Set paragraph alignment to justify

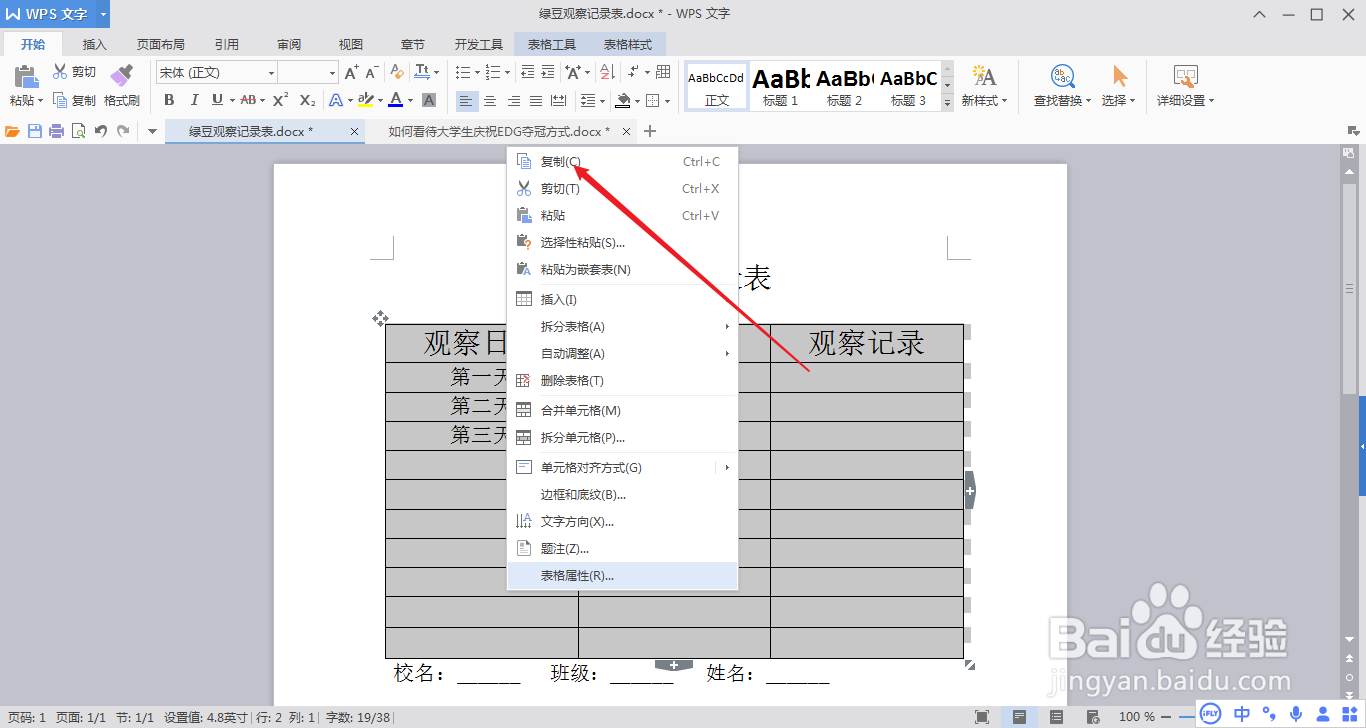[x=535, y=100]
